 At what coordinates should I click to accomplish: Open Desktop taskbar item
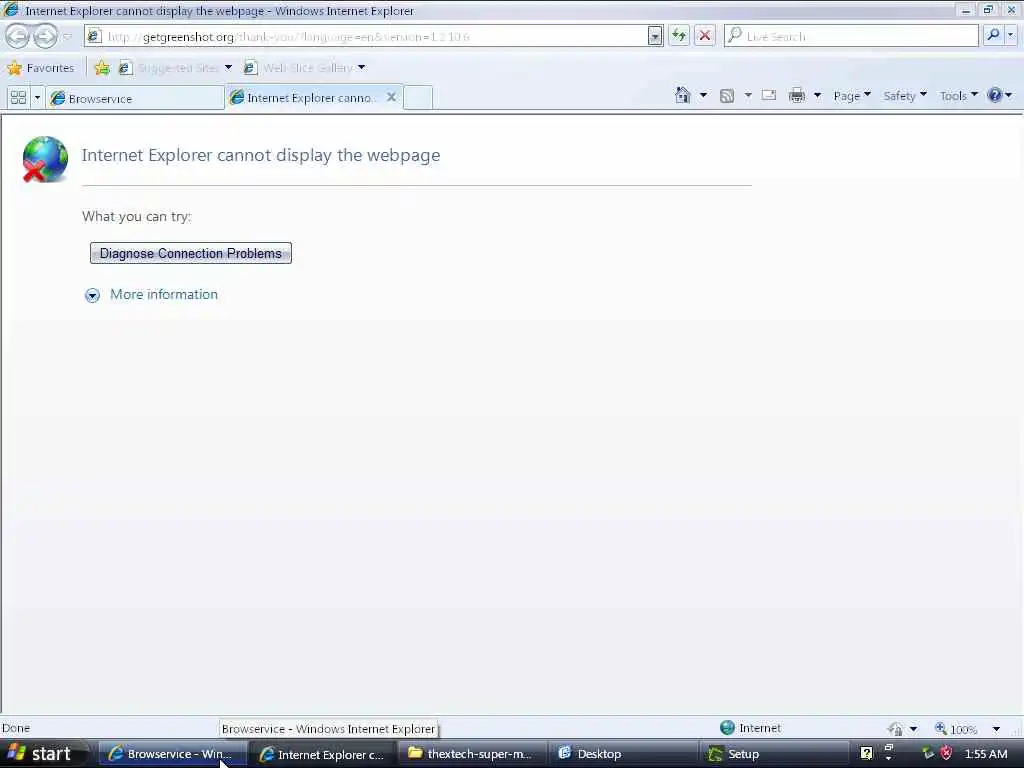point(621,754)
